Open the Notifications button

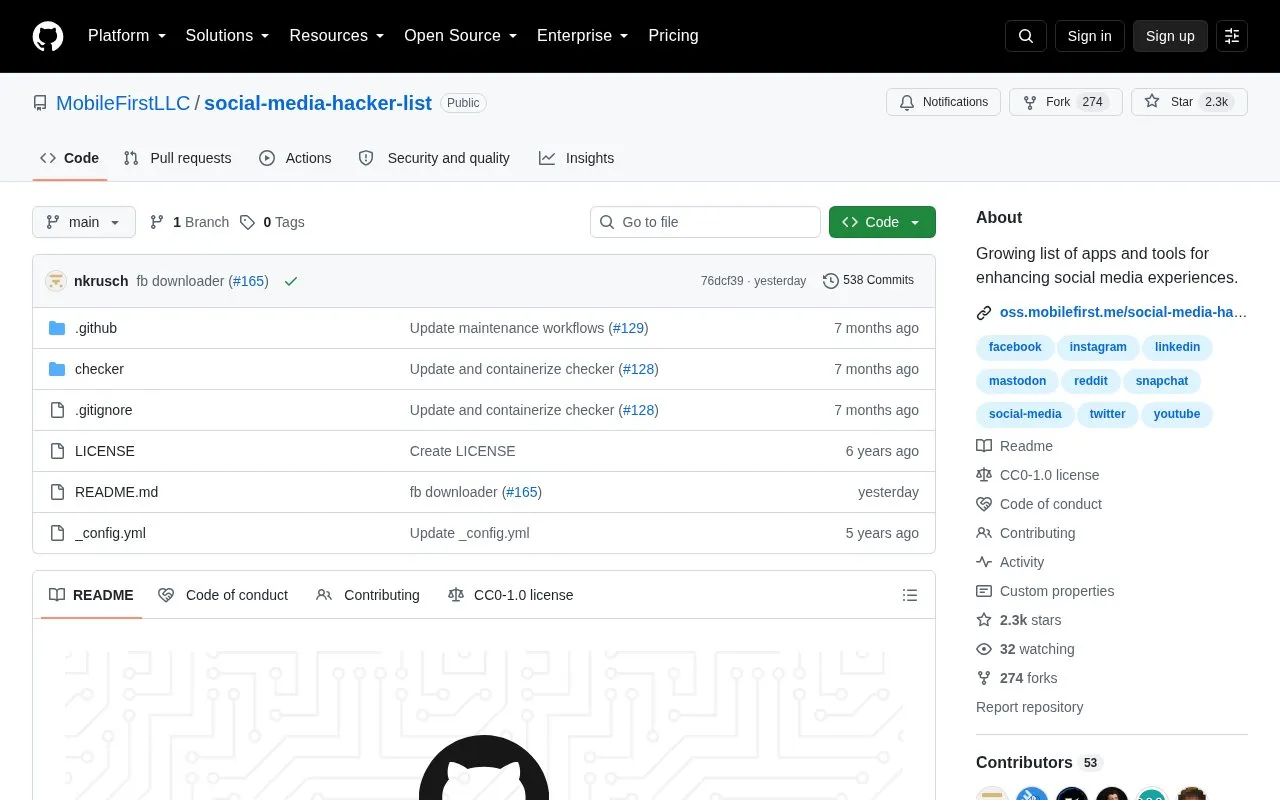(x=943, y=102)
